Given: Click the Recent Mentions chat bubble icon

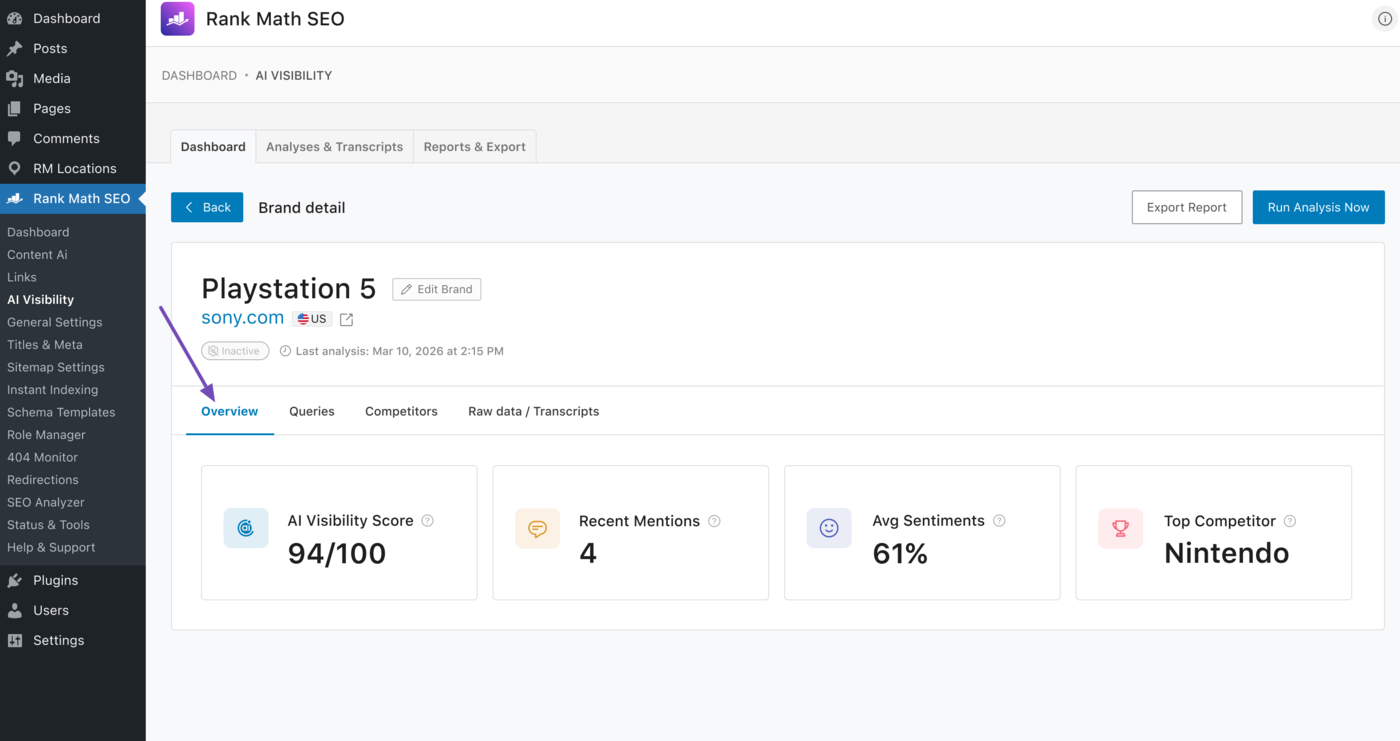Looking at the screenshot, I should (537, 528).
